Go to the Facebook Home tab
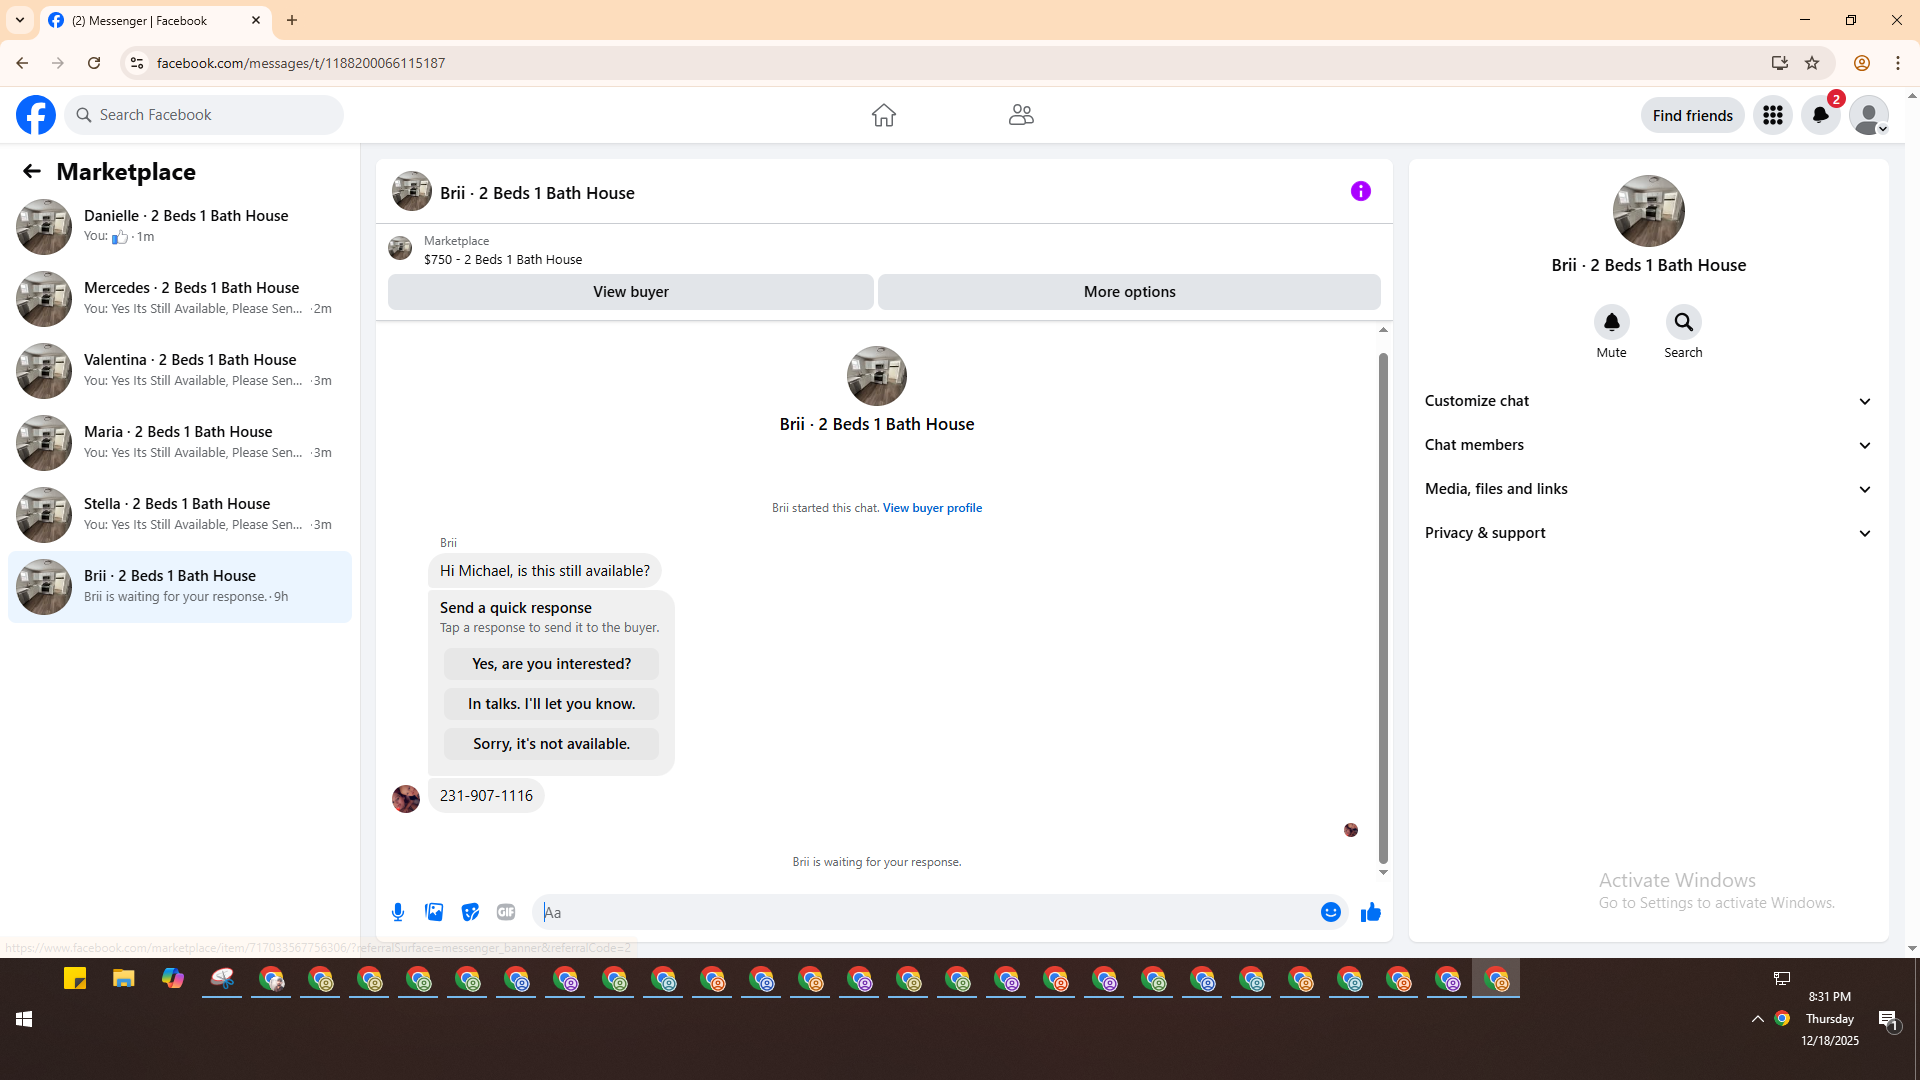This screenshot has width=1920, height=1080. pyautogui.click(x=883, y=115)
